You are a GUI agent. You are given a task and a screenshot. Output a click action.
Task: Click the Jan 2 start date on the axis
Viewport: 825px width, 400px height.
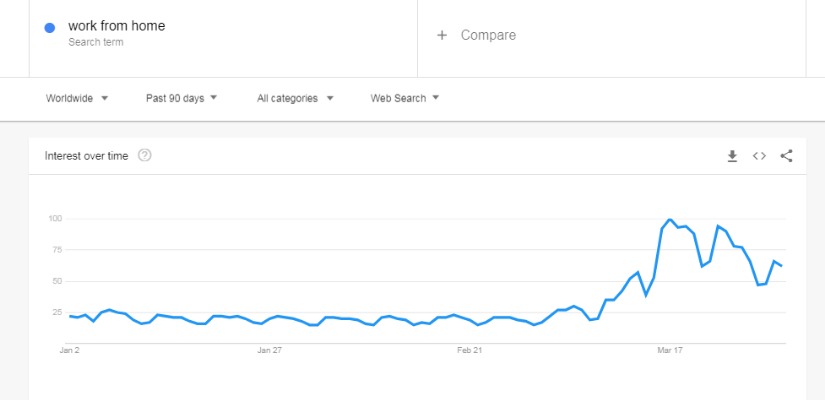tap(69, 351)
